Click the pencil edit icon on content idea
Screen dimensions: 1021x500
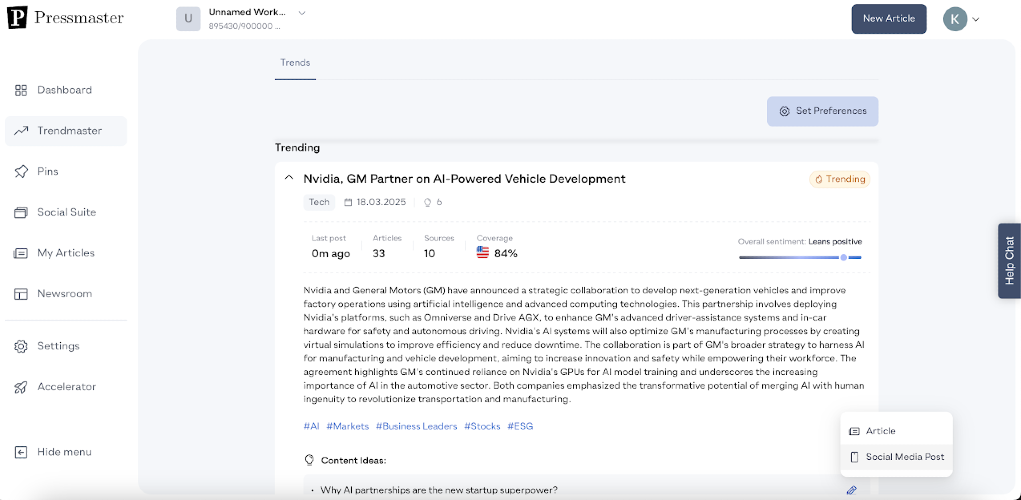[x=852, y=490]
